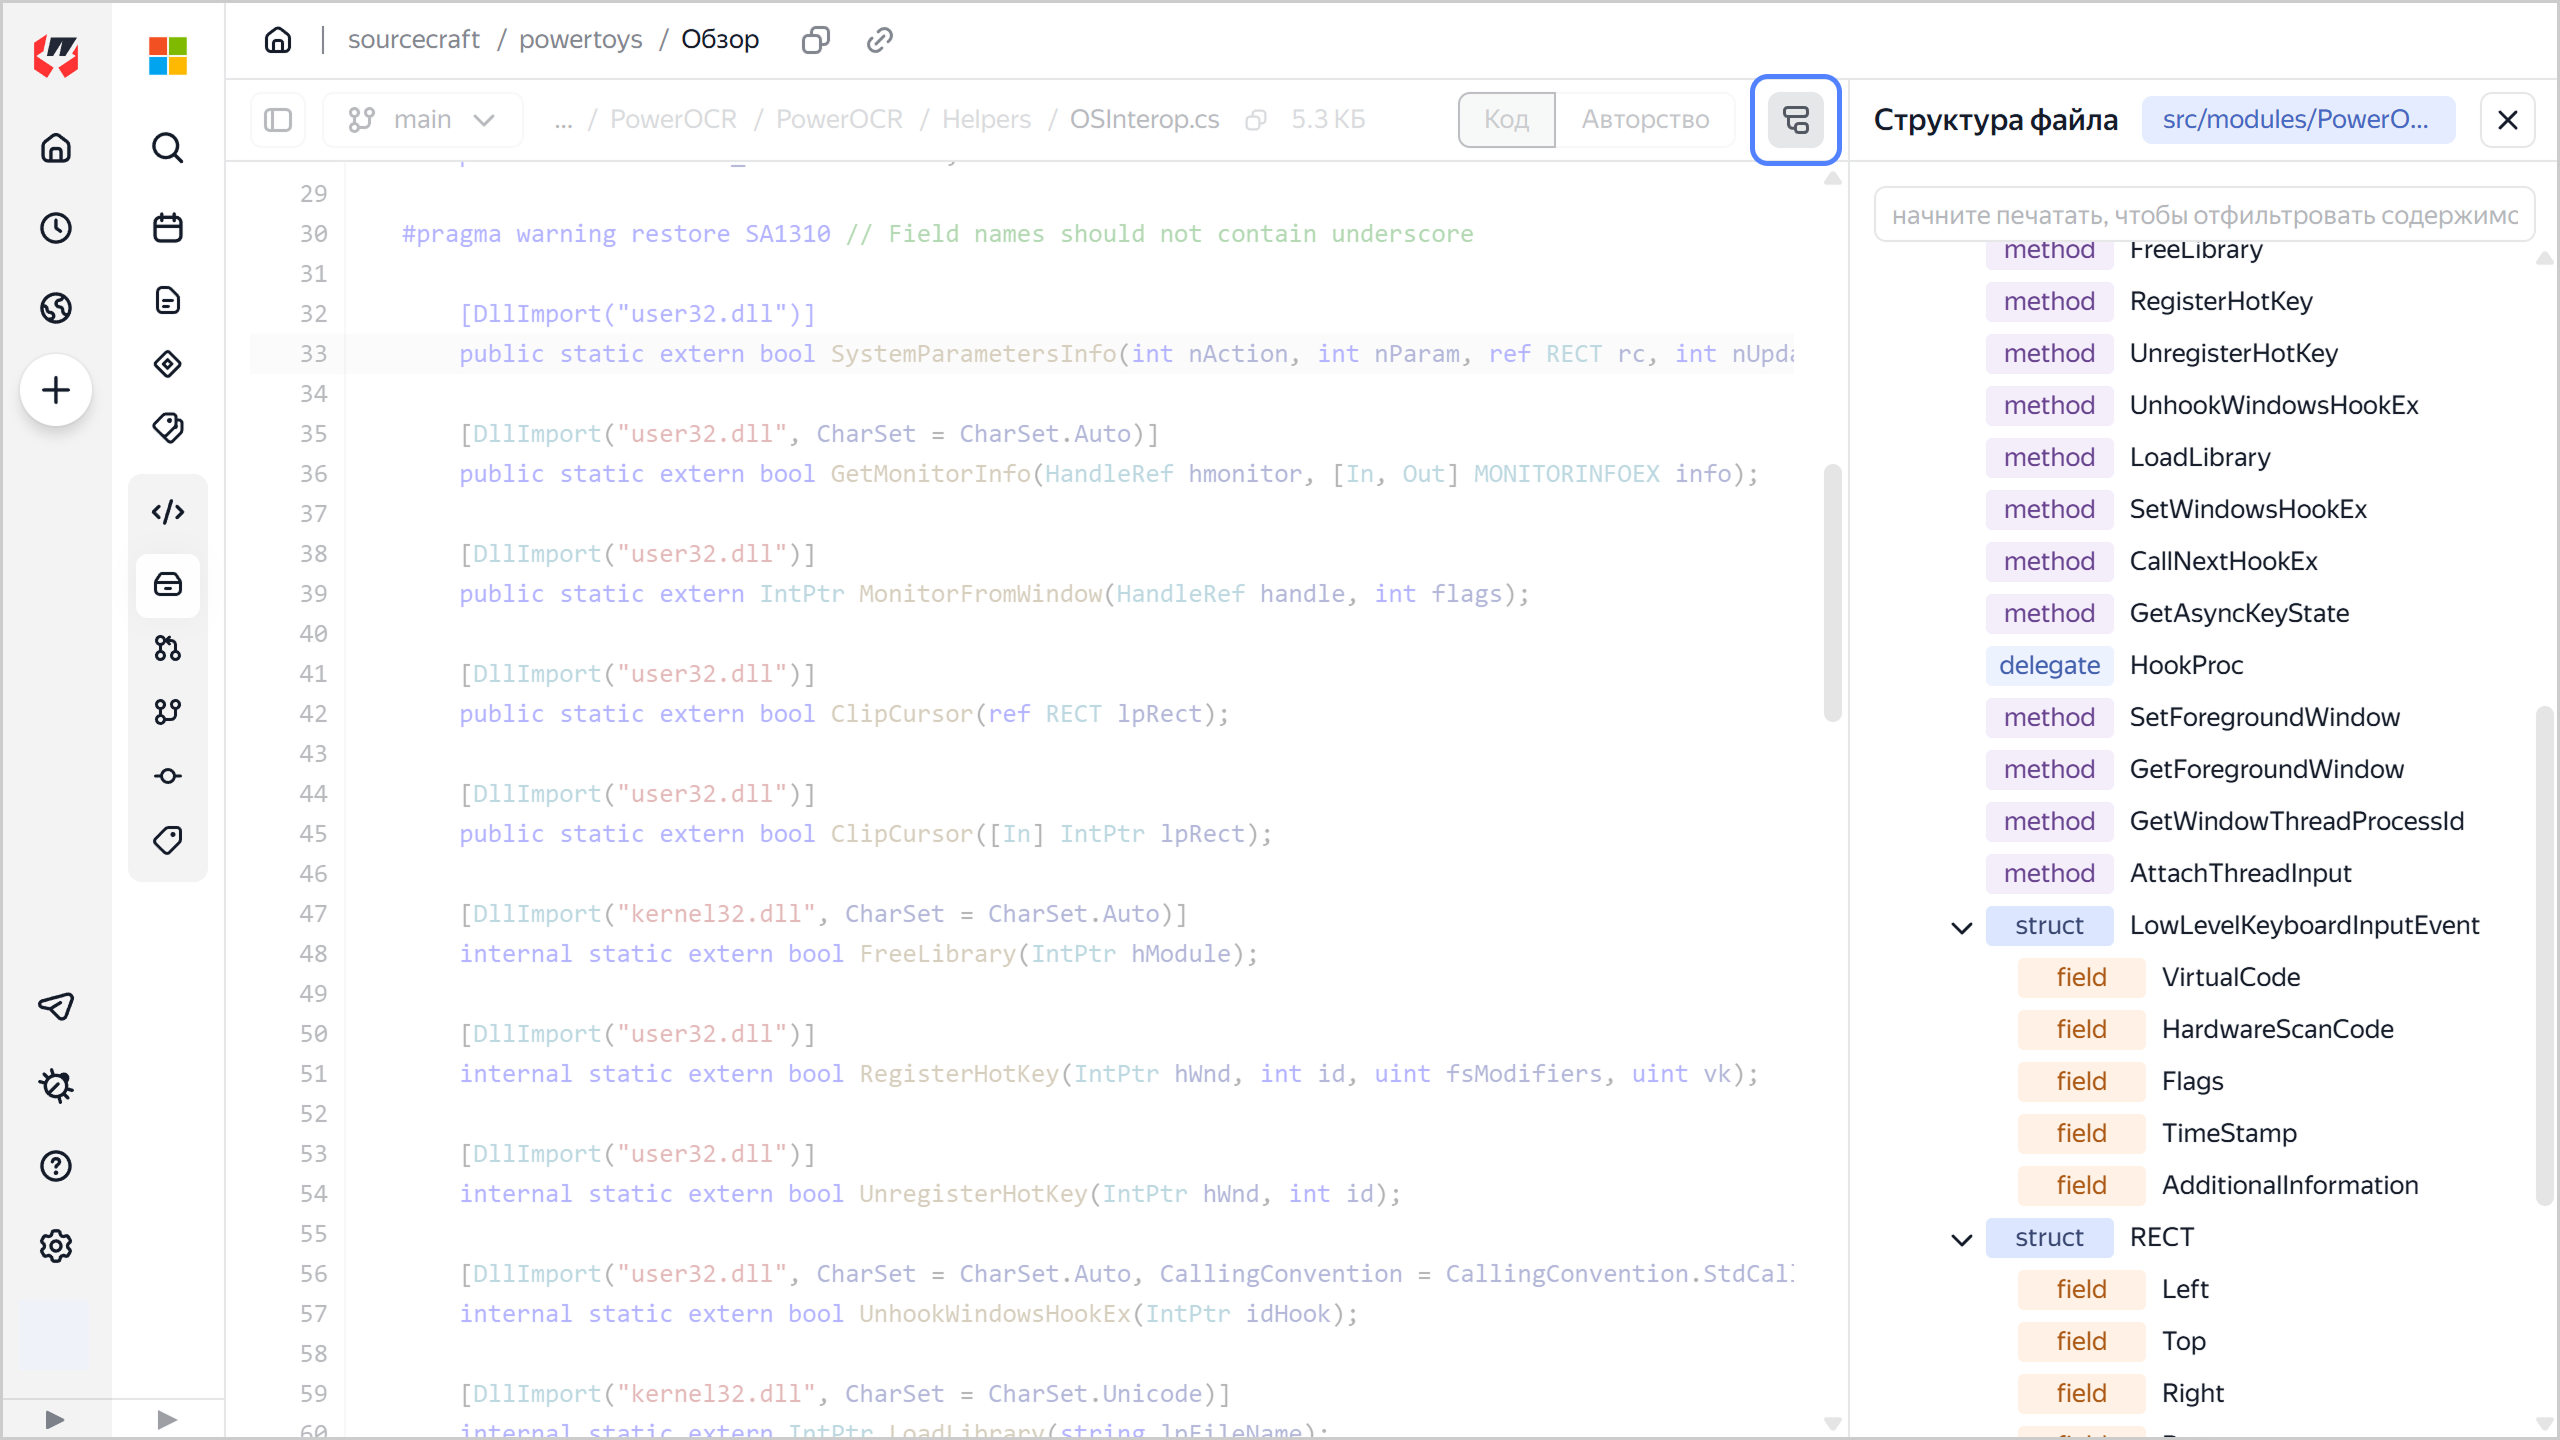This screenshot has width=2560, height=1440.
Task: Open the branches icon in sidebar
Action: click(x=167, y=711)
